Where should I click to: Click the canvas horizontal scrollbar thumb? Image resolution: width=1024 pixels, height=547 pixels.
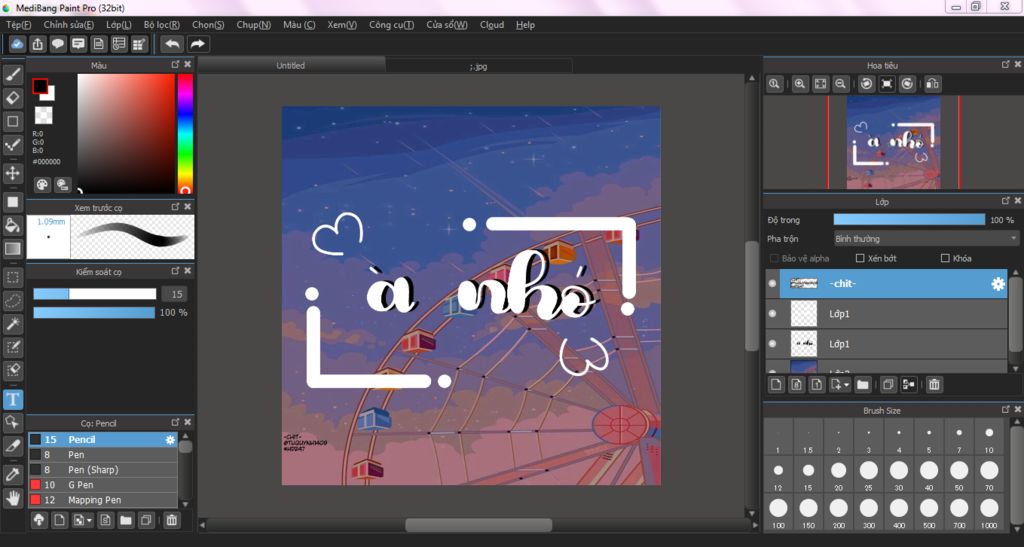click(479, 525)
